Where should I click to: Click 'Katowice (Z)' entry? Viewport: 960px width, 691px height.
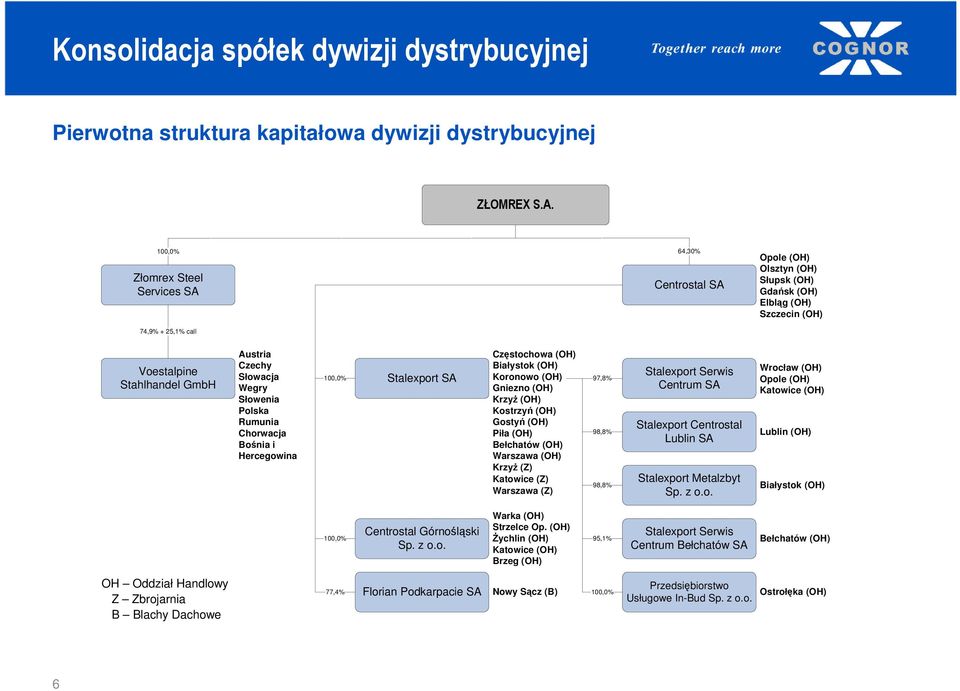click(x=520, y=479)
